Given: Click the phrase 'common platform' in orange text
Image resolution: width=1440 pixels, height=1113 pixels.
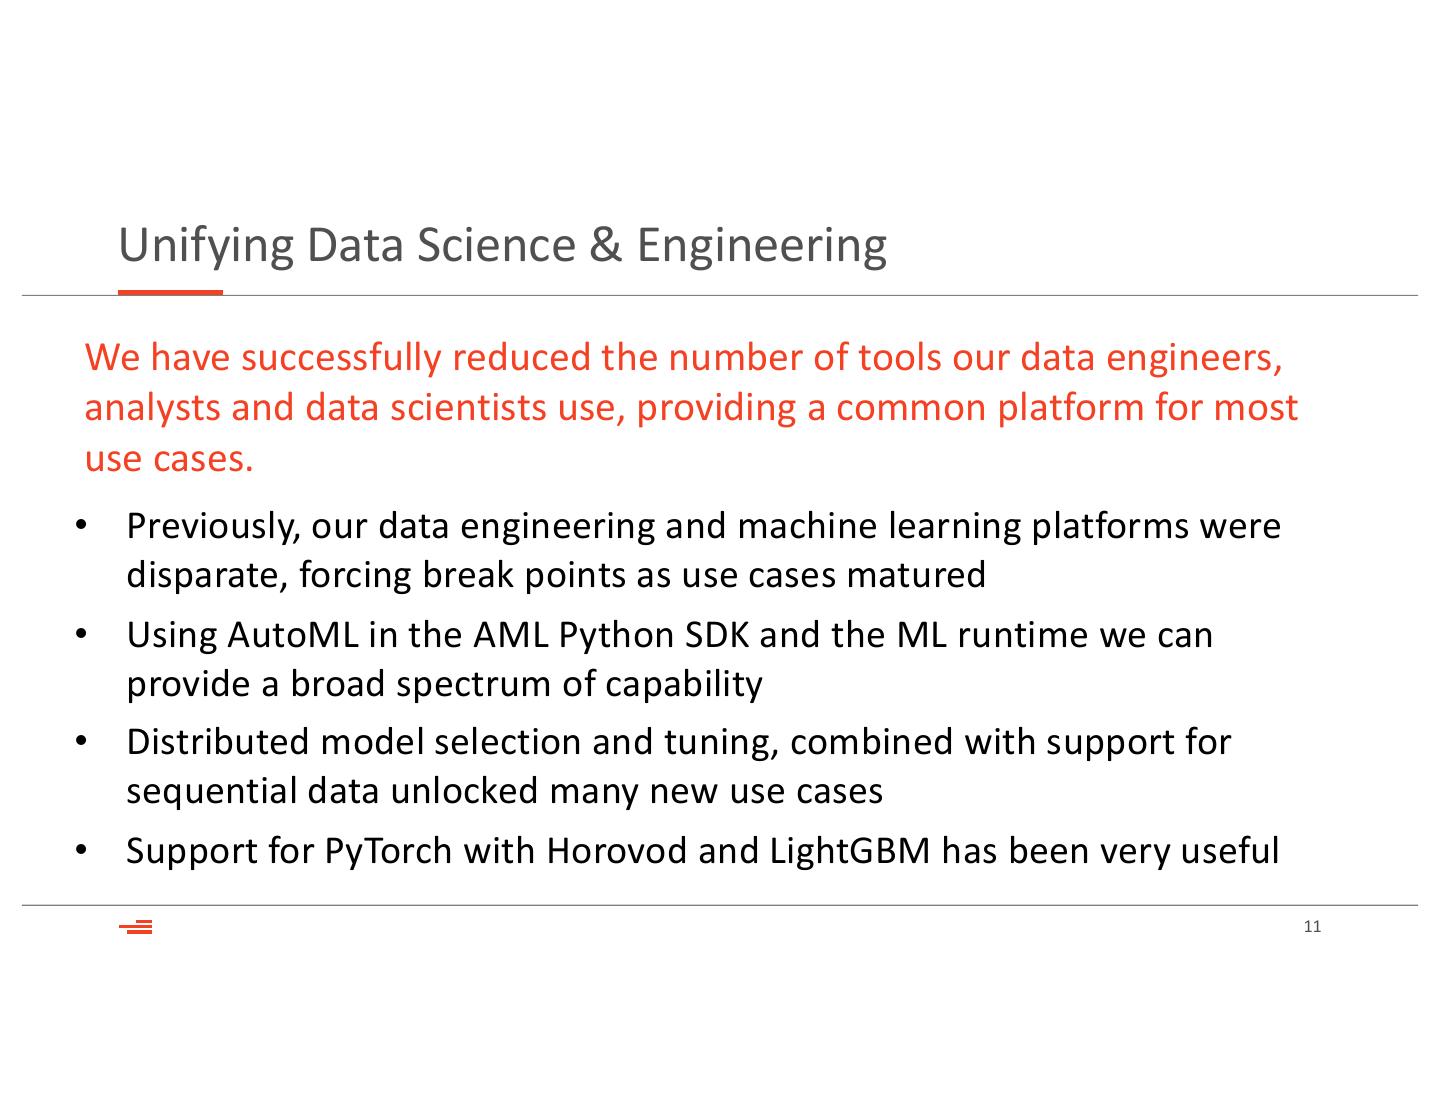Looking at the screenshot, I should 911,408.
